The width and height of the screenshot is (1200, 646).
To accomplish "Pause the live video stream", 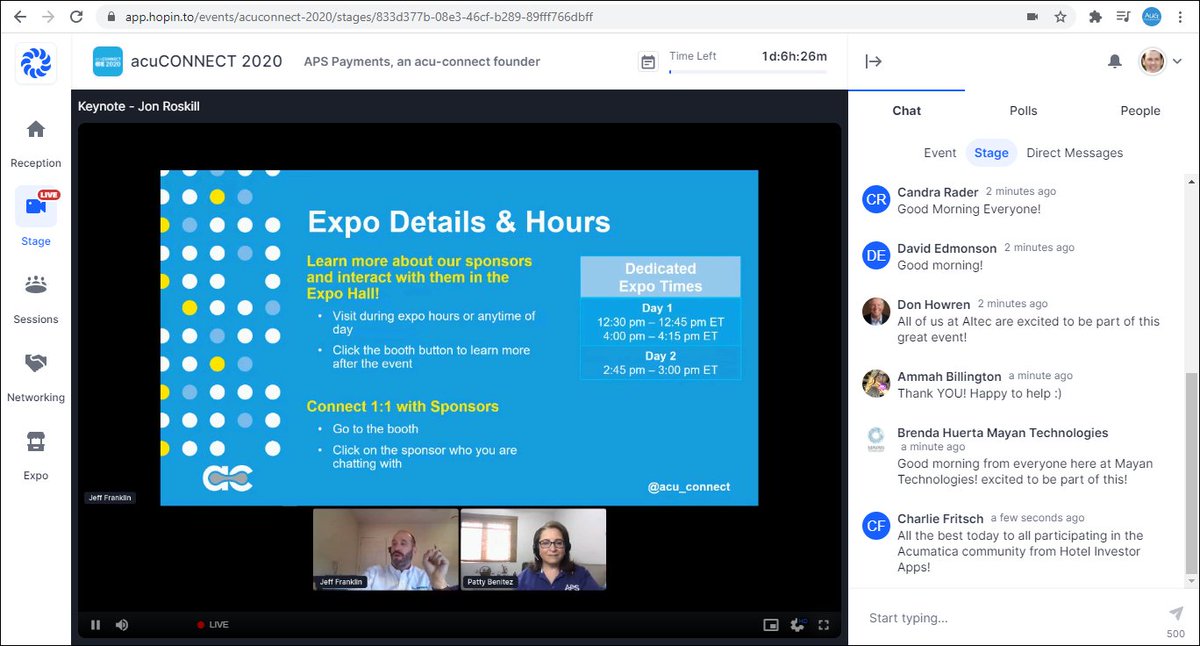I will coord(96,625).
